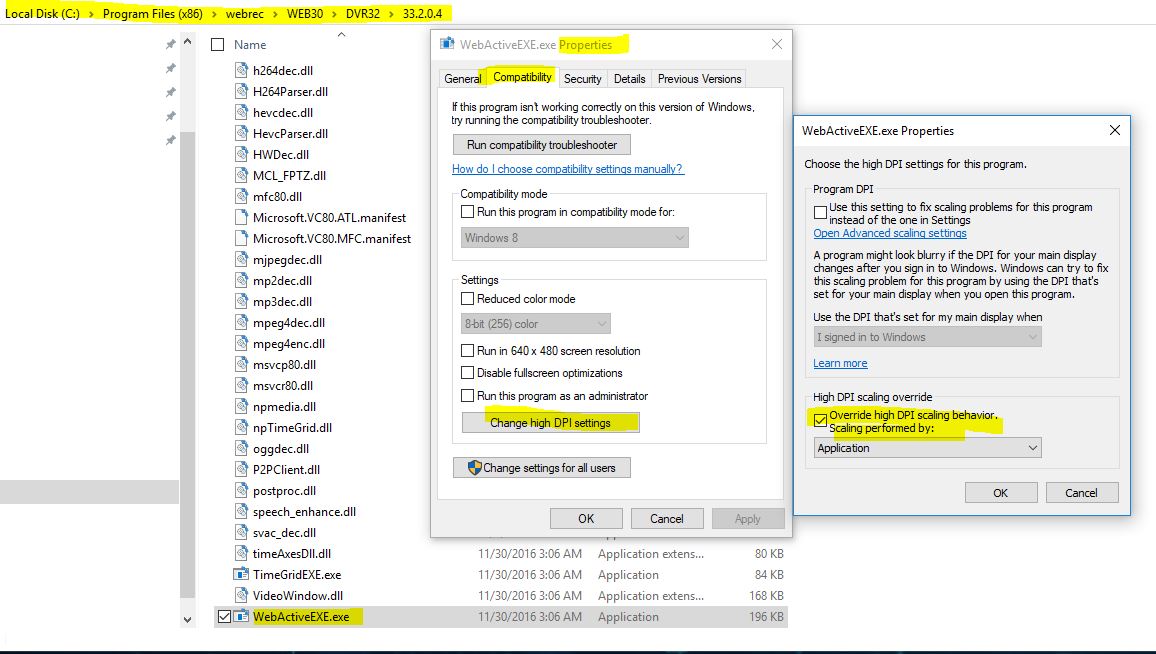Click the topmost pin icon in the navigation pane
The height and width of the screenshot is (654, 1156).
coord(170,44)
